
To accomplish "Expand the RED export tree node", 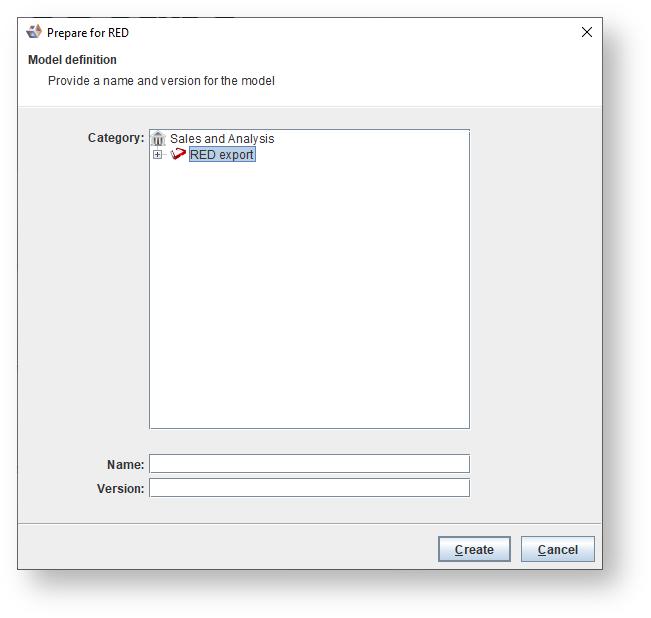I will pos(157,155).
